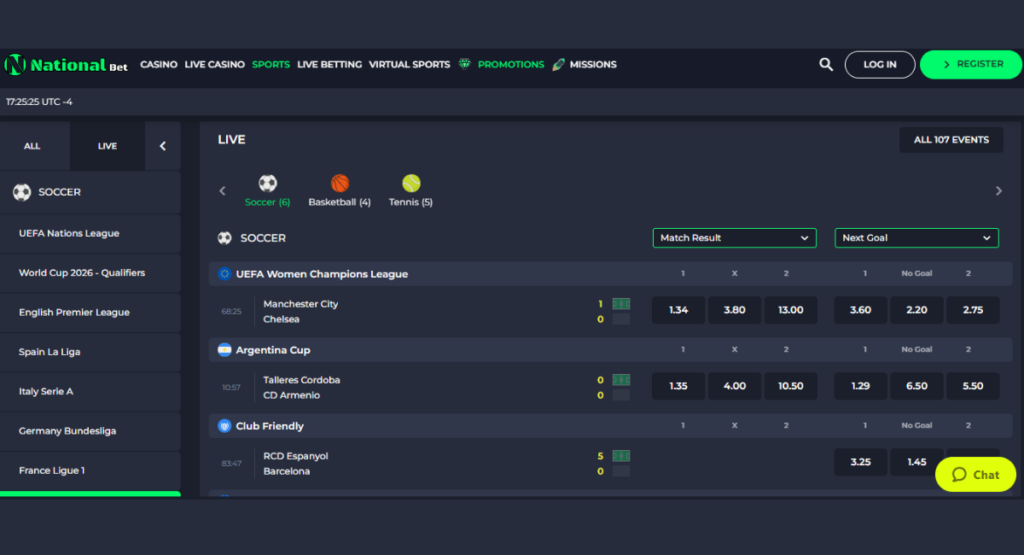Collapse the sidebar with the left chevron

click(x=163, y=146)
